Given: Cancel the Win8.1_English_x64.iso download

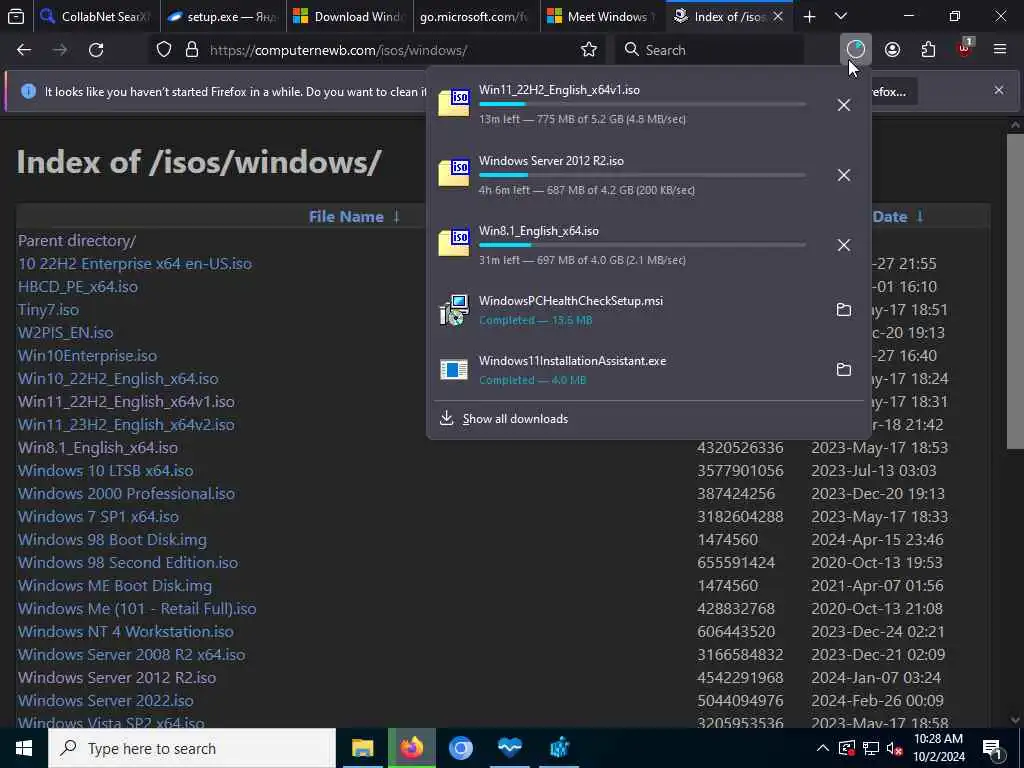Looking at the screenshot, I should [x=844, y=245].
